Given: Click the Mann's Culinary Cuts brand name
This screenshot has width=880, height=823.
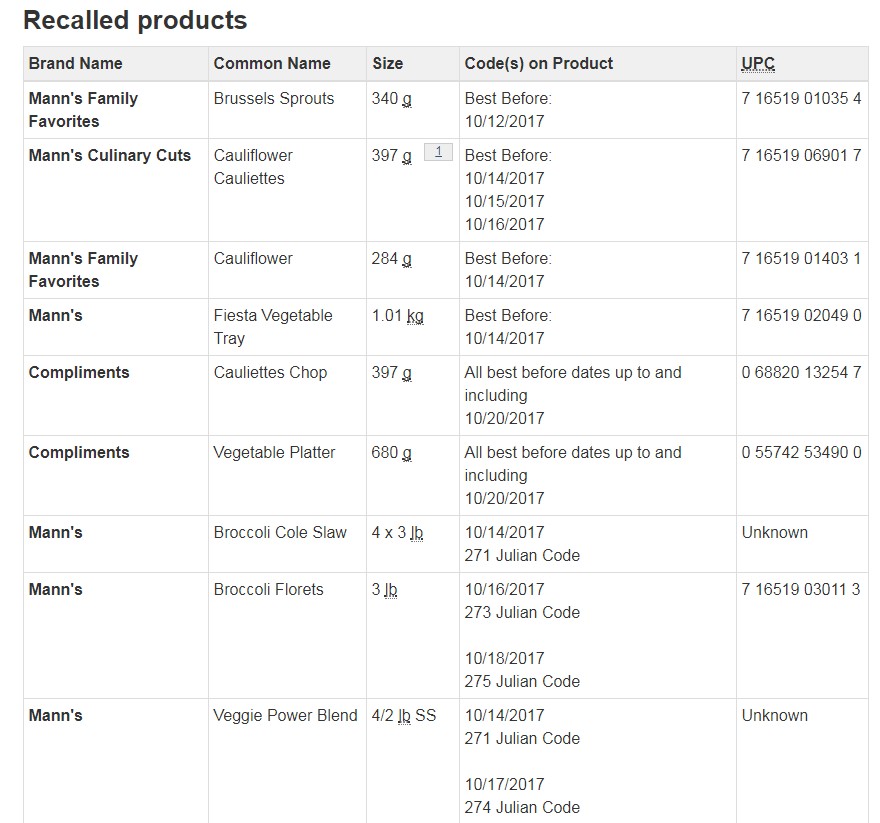Looking at the screenshot, I should (x=110, y=155).
